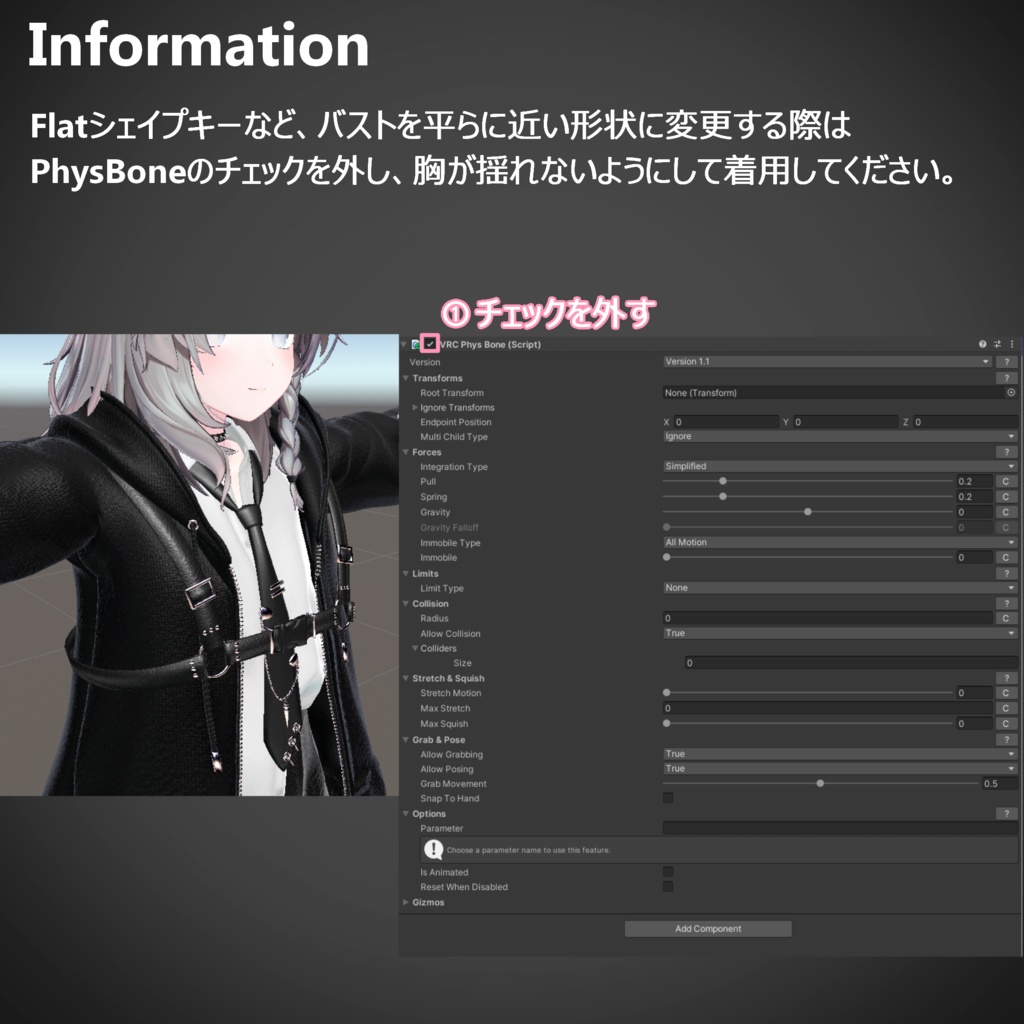Check the Is Animated checkbox
The image size is (1024, 1024).
[x=669, y=872]
